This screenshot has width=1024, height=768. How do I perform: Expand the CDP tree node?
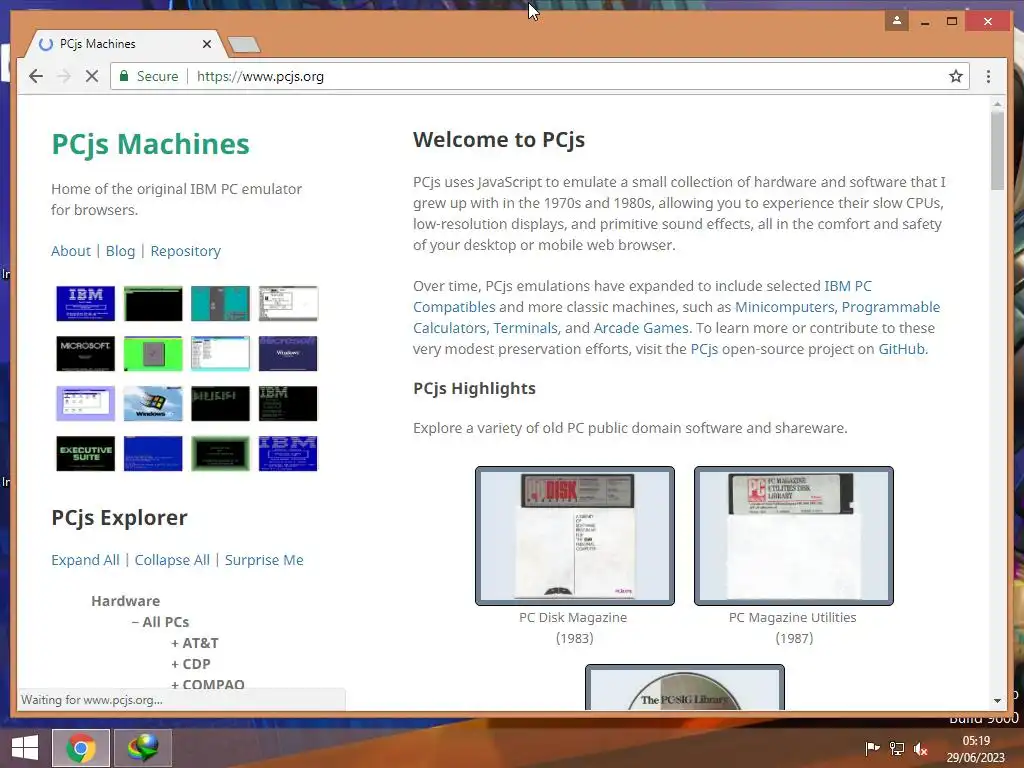click(x=191, y=664)
